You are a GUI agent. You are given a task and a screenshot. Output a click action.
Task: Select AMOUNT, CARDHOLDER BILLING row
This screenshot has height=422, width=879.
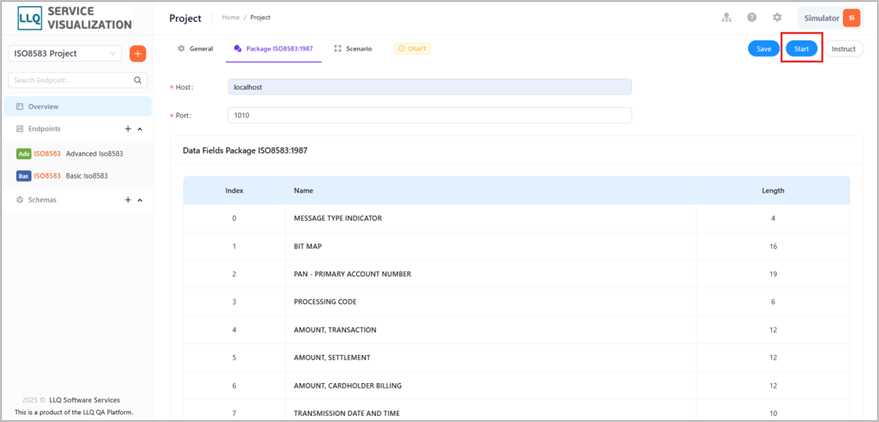516,386
